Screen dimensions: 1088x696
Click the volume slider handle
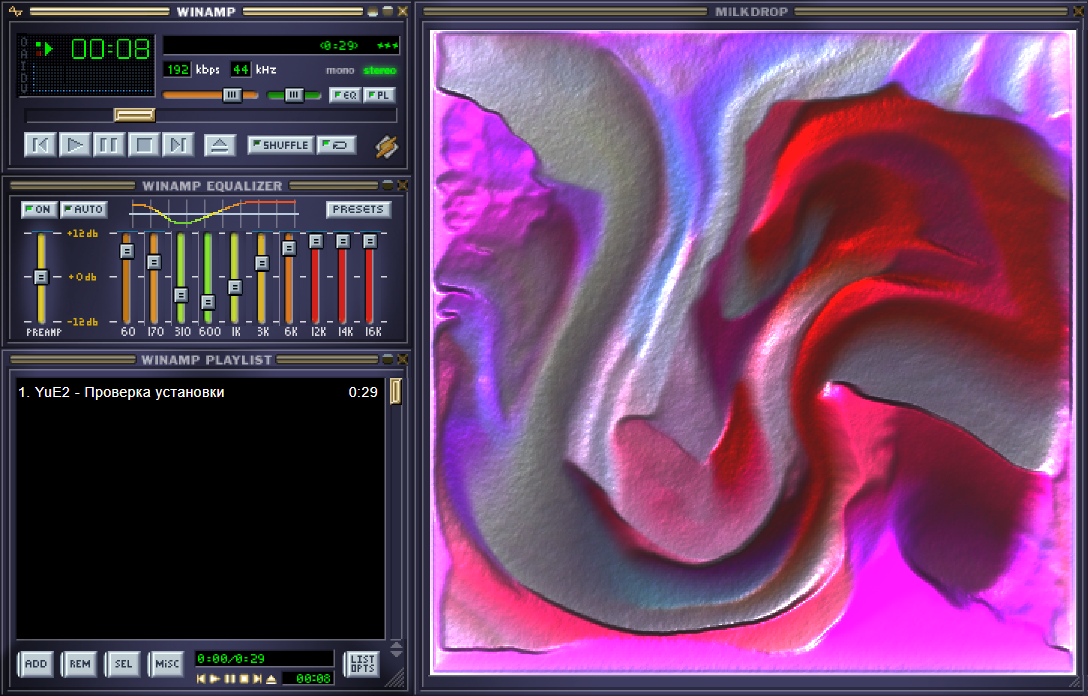tap(232, 95)
